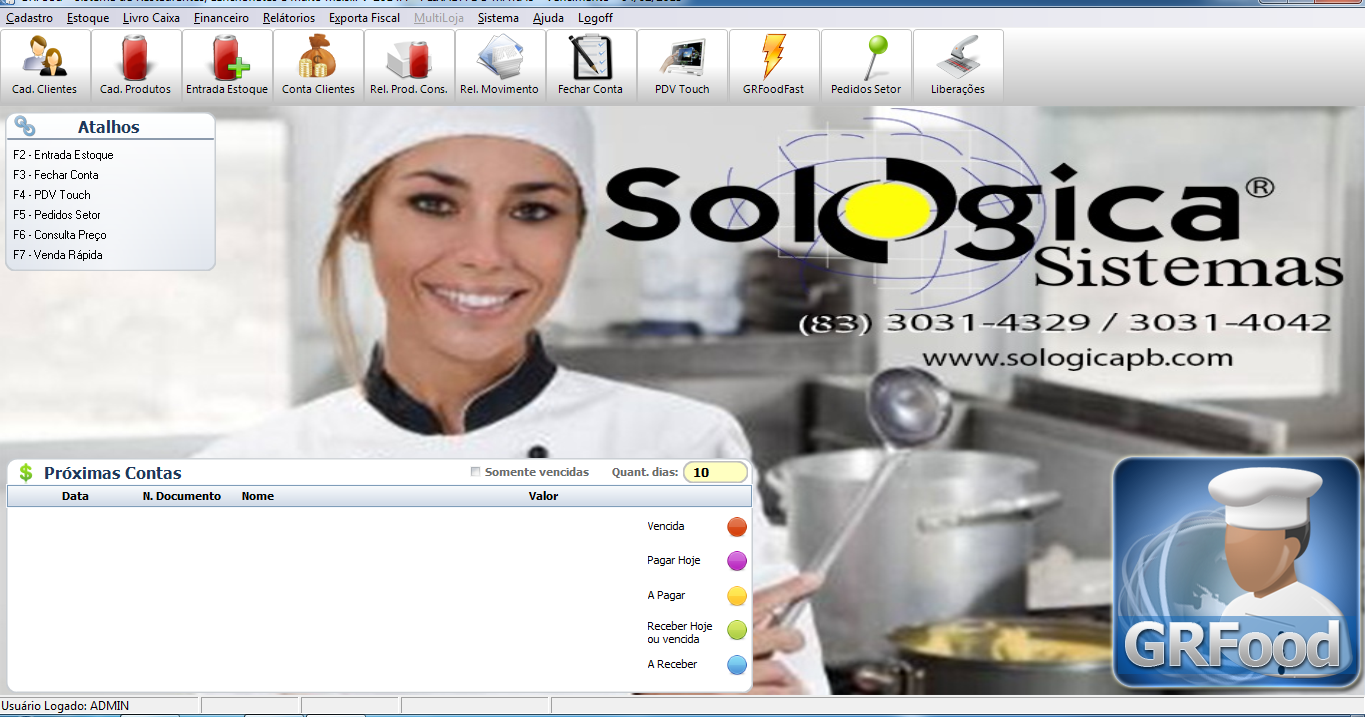The height and width of the screenshot is (717, 1366).
Task: Open the Financeiro menu
Action: (221, 18)
